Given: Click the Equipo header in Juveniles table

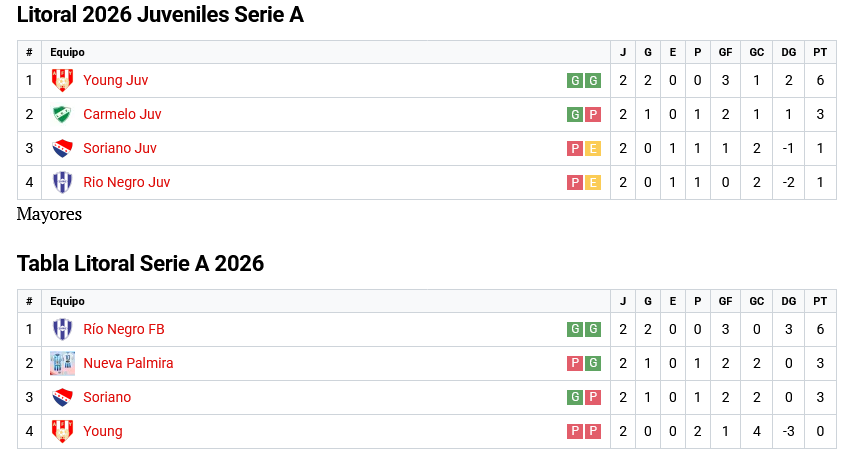Looking at the screenshot, I should [67, 52].
